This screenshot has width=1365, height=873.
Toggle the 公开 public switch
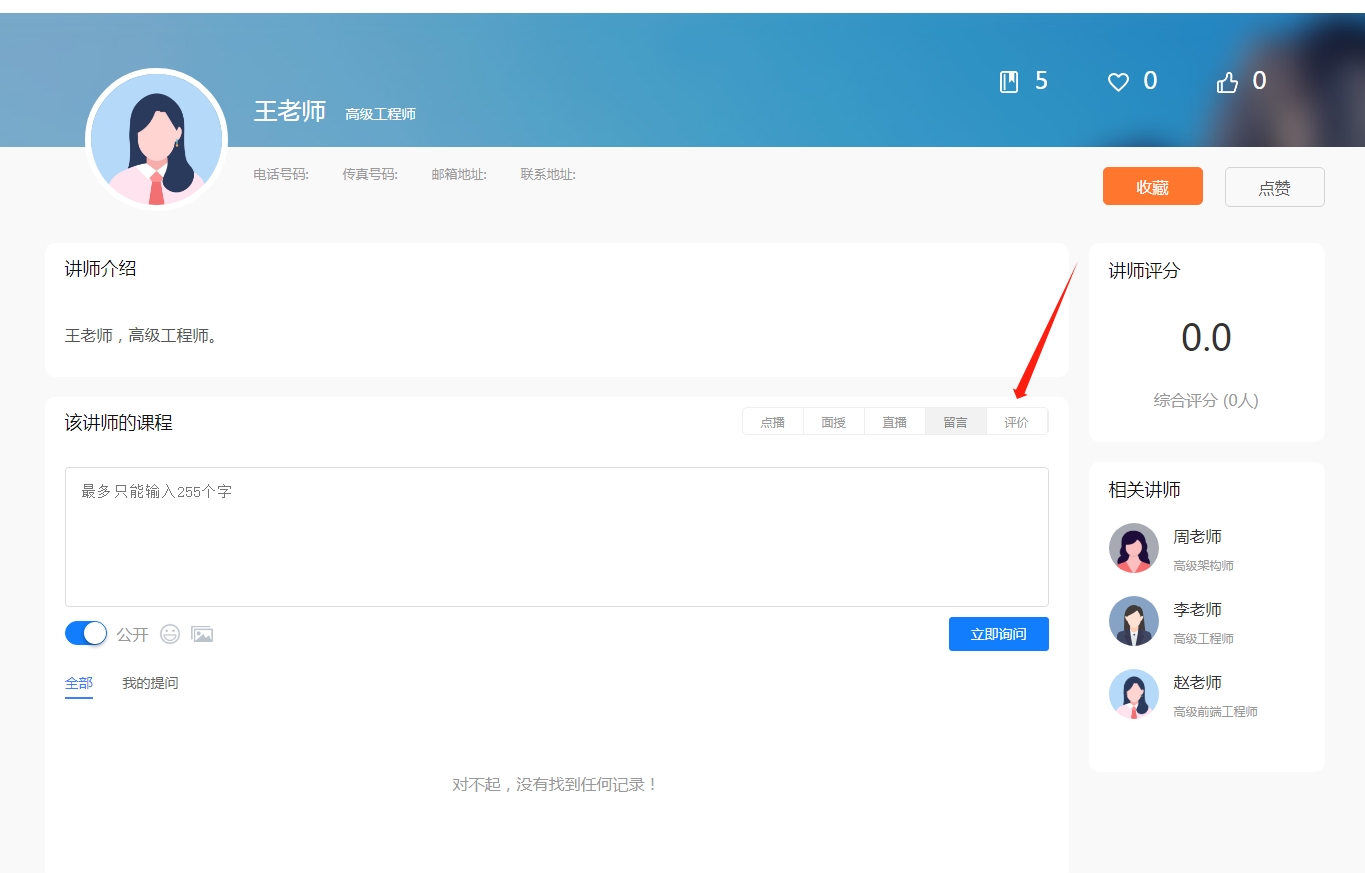click(86, 633)
